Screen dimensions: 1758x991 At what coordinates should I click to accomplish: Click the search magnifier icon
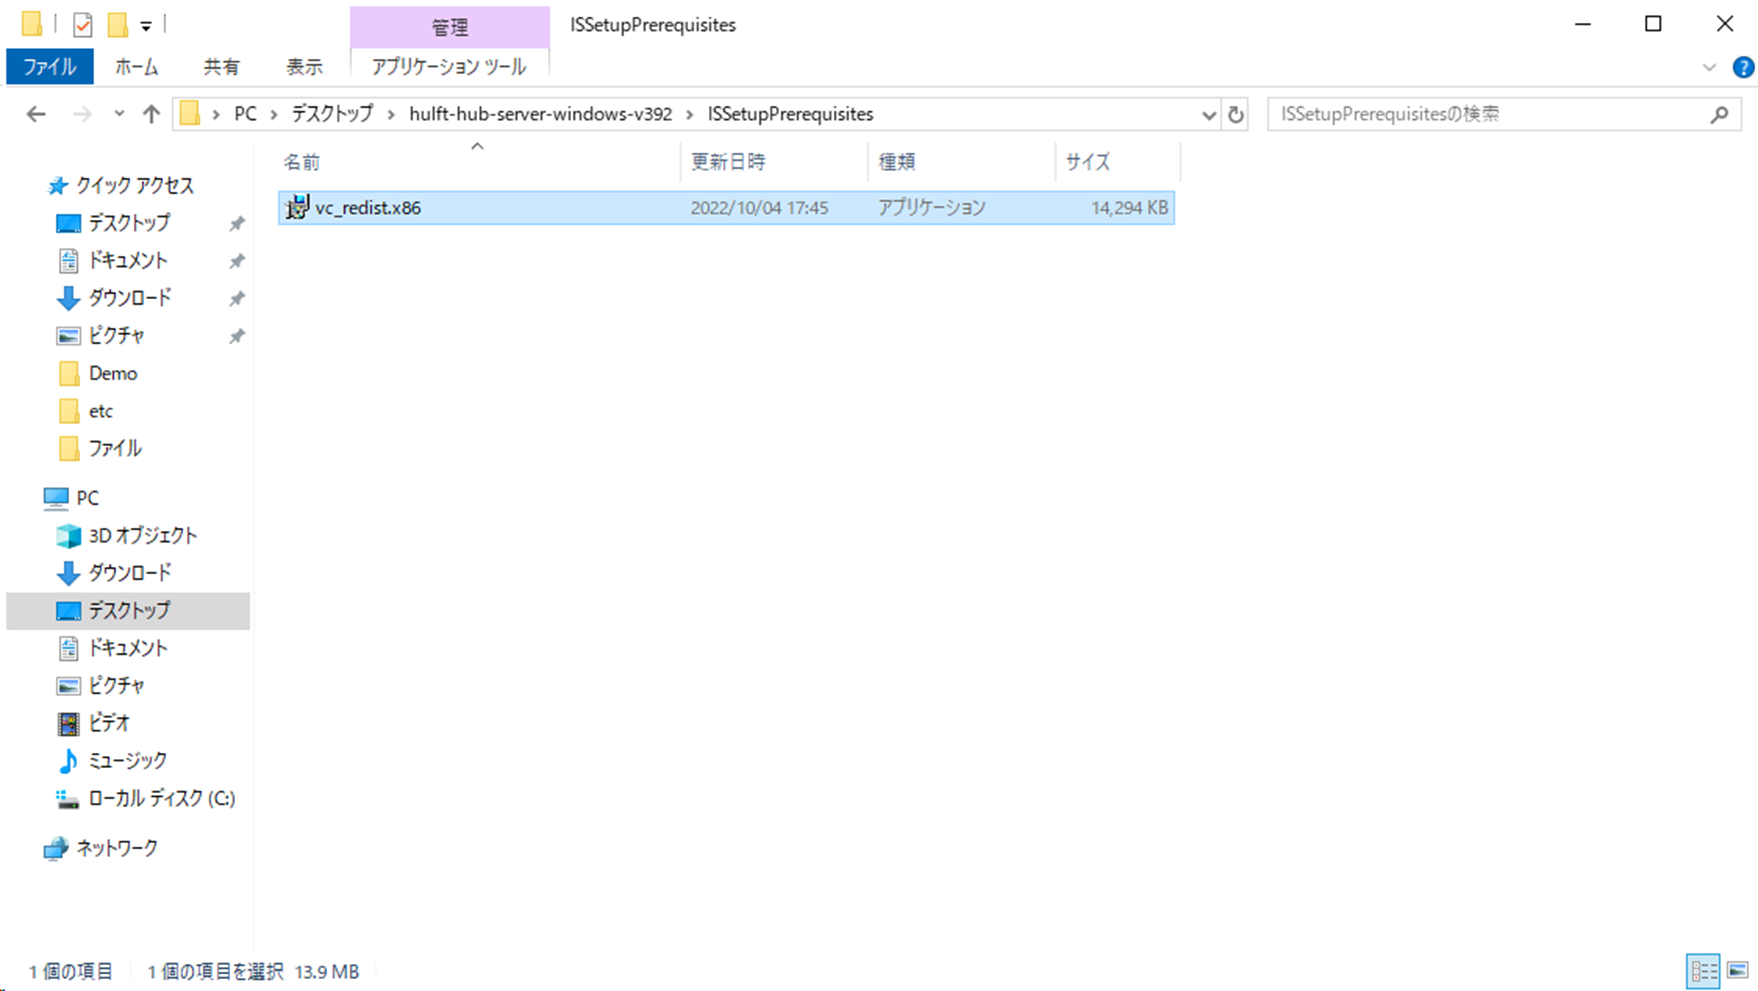click(x=1719, y=114)
